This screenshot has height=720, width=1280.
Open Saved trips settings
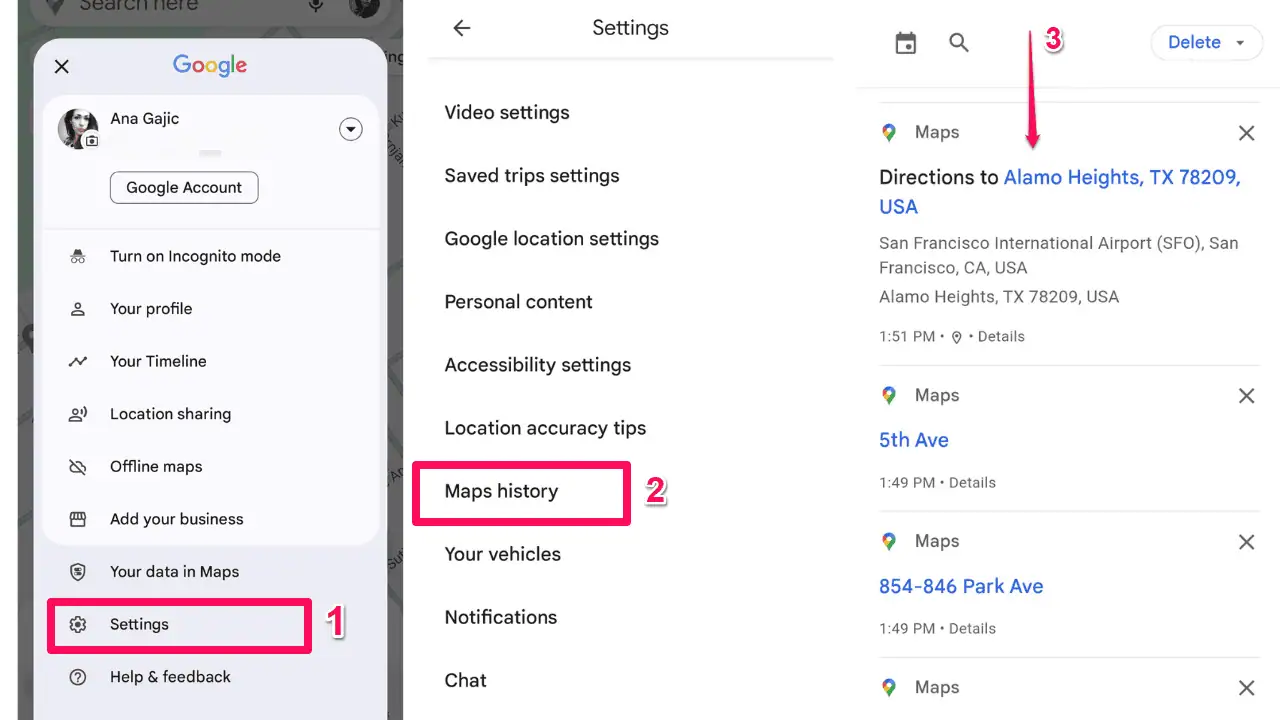point(532,176)
